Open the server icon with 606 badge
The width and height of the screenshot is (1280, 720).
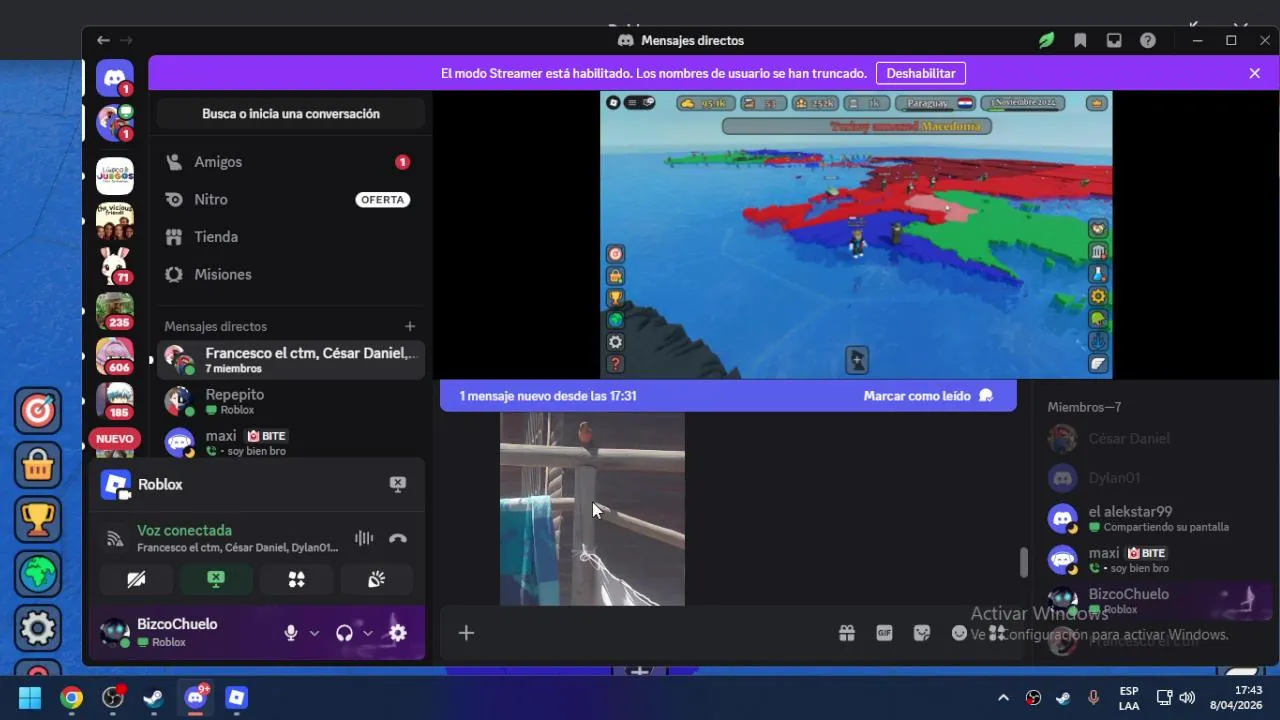click(115, 356)
